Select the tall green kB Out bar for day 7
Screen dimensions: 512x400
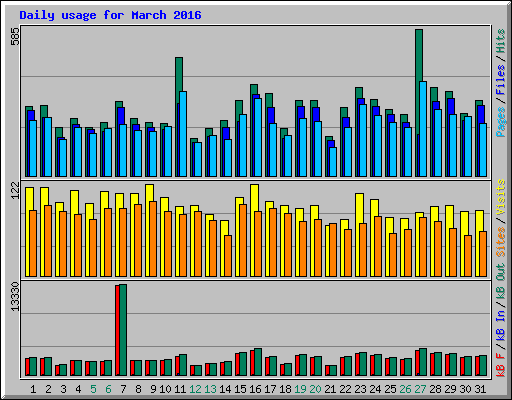pos(123,330)
